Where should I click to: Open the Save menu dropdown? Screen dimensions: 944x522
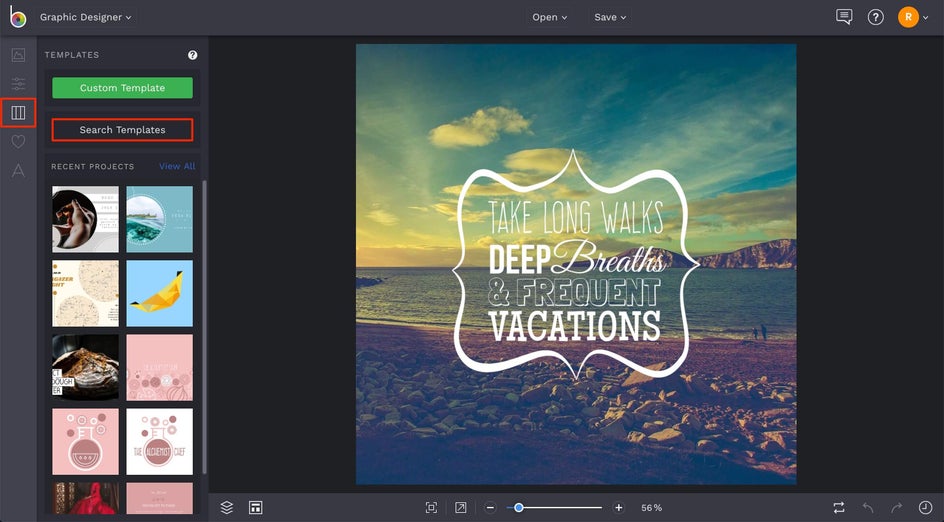click(x=610, y=17)
